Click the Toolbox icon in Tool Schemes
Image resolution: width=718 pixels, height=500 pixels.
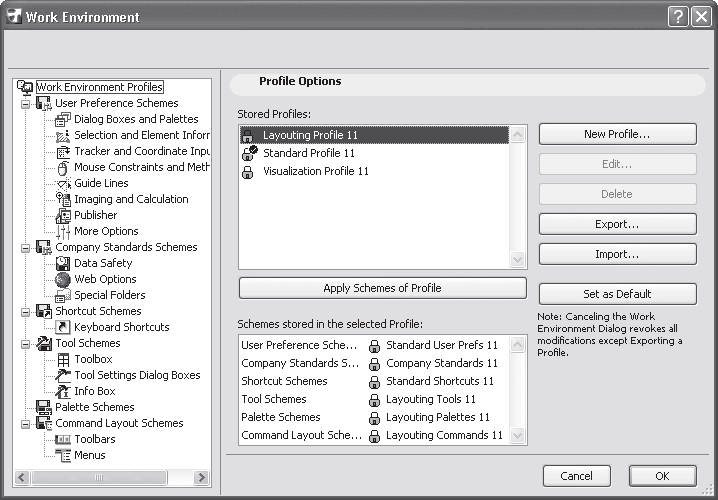[63, 359]
